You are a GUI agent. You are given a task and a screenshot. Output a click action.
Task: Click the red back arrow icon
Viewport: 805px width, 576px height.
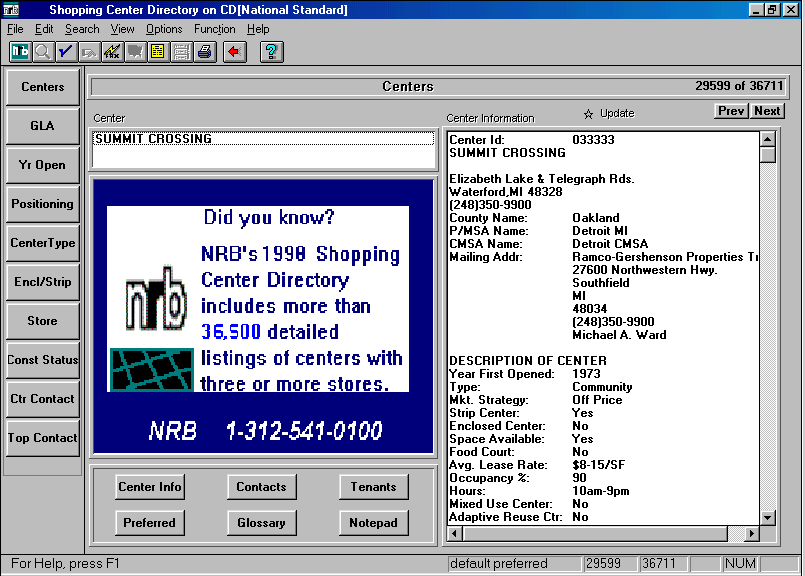pos(235,51)
